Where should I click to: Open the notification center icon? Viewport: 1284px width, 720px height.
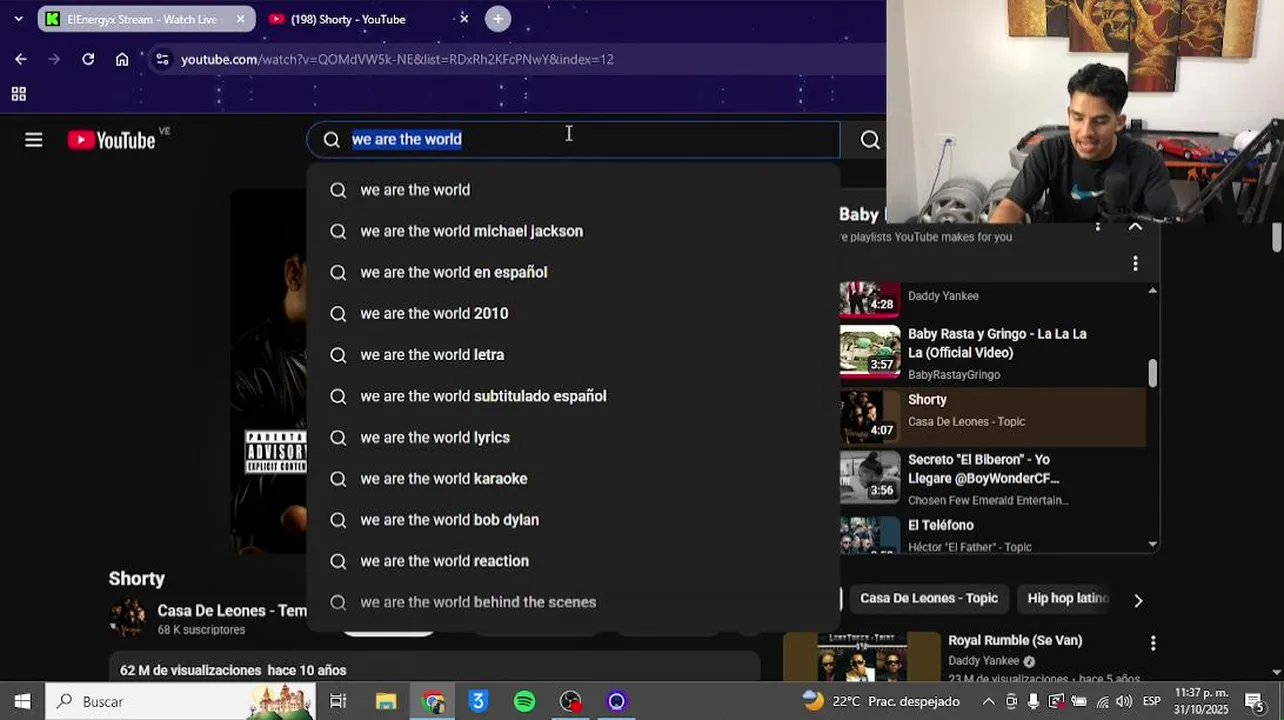(1254, 701)
